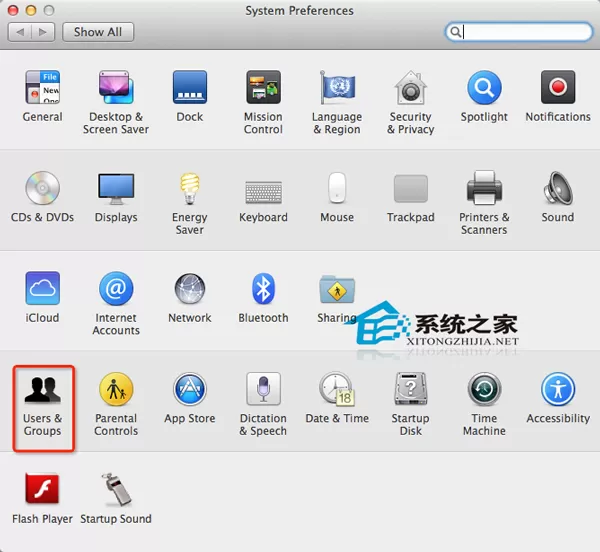
Task: Open the Flash Player pane
Action: tap(42, 499)
